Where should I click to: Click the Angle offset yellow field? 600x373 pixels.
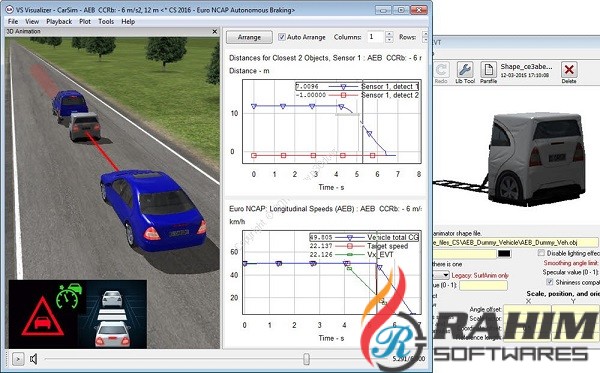[x=526, y=310]
